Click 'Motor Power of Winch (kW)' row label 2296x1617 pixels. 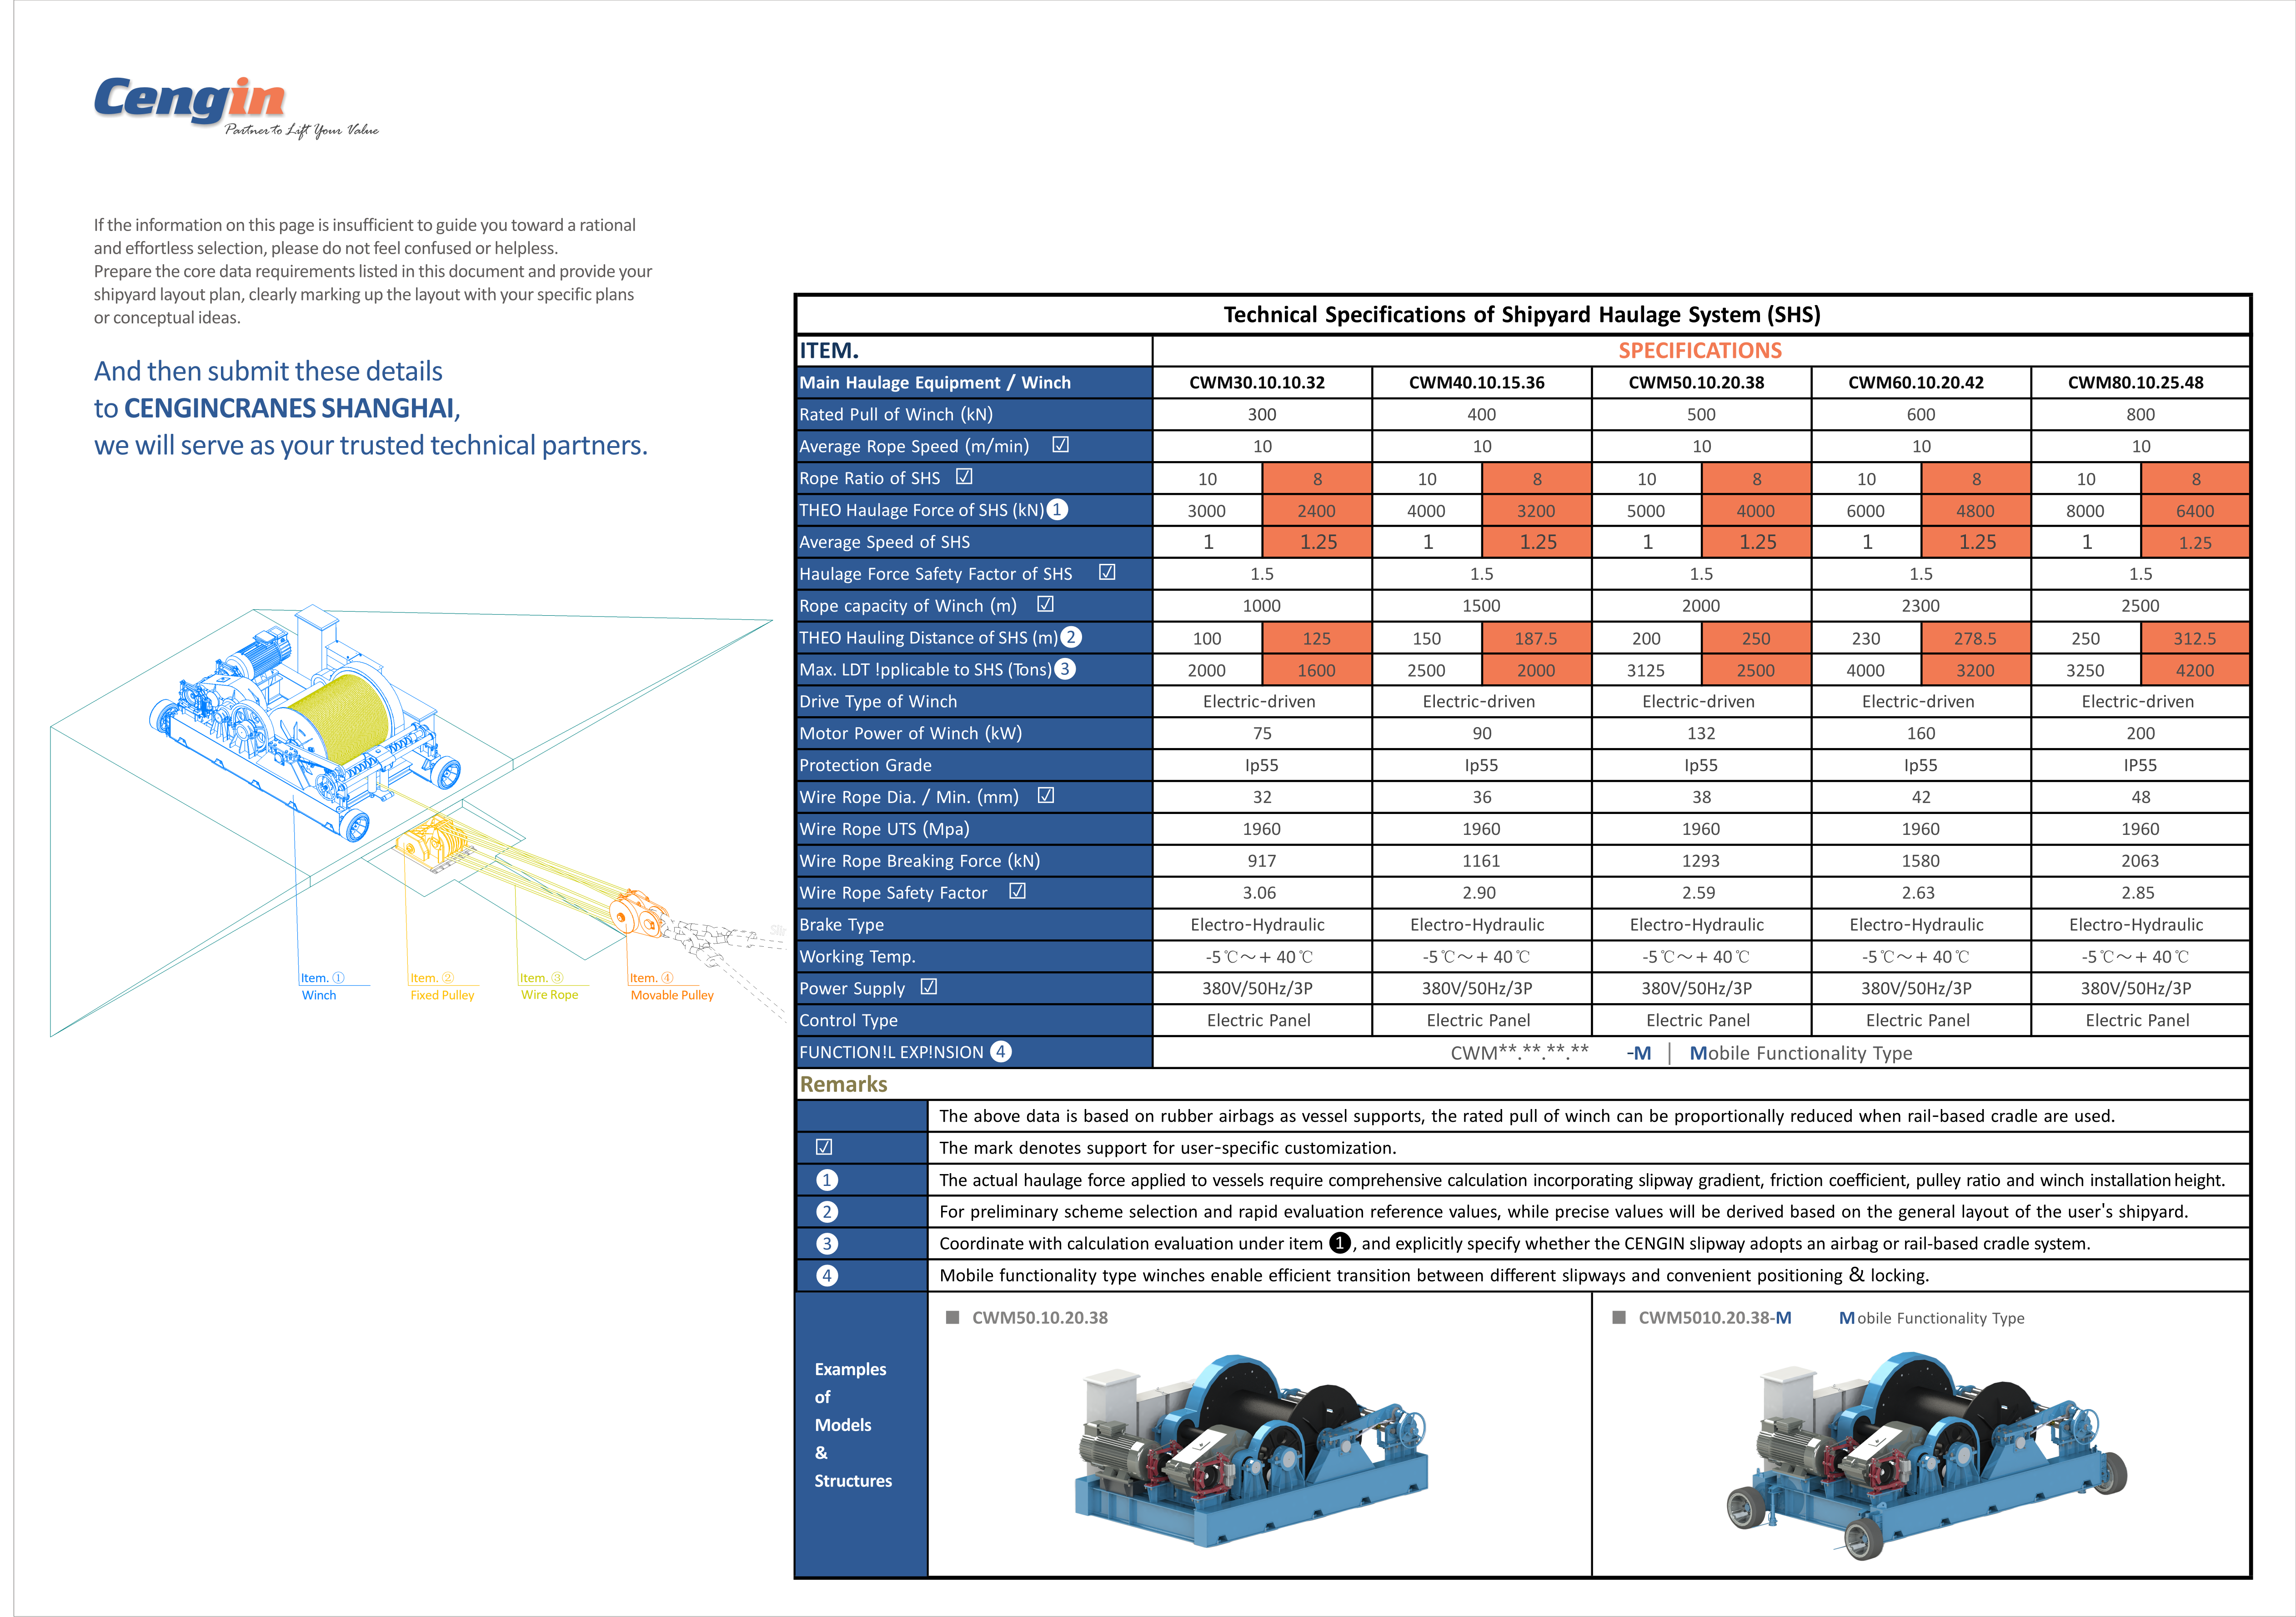point(911,733)
